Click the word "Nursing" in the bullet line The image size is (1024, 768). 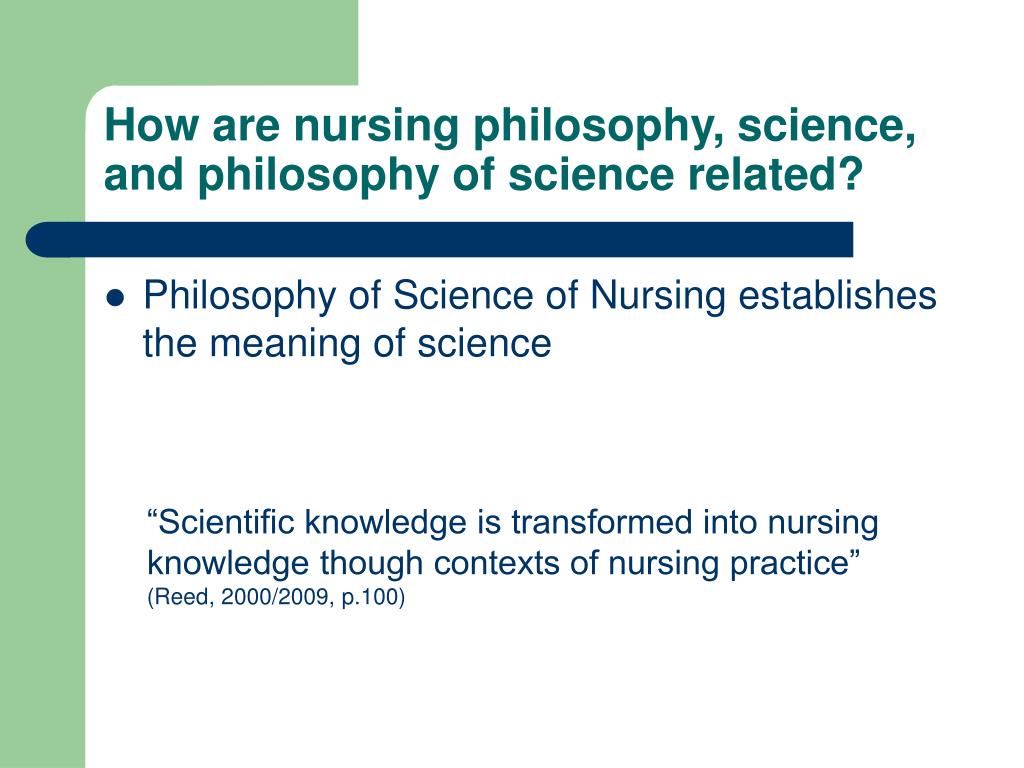658,297
